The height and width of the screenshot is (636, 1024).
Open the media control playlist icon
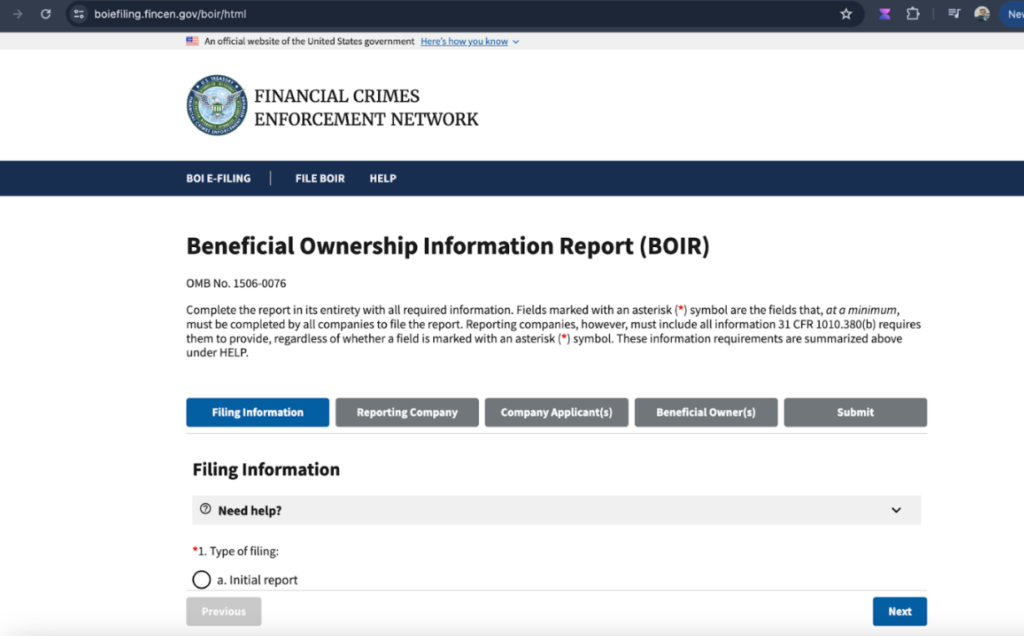954,14
